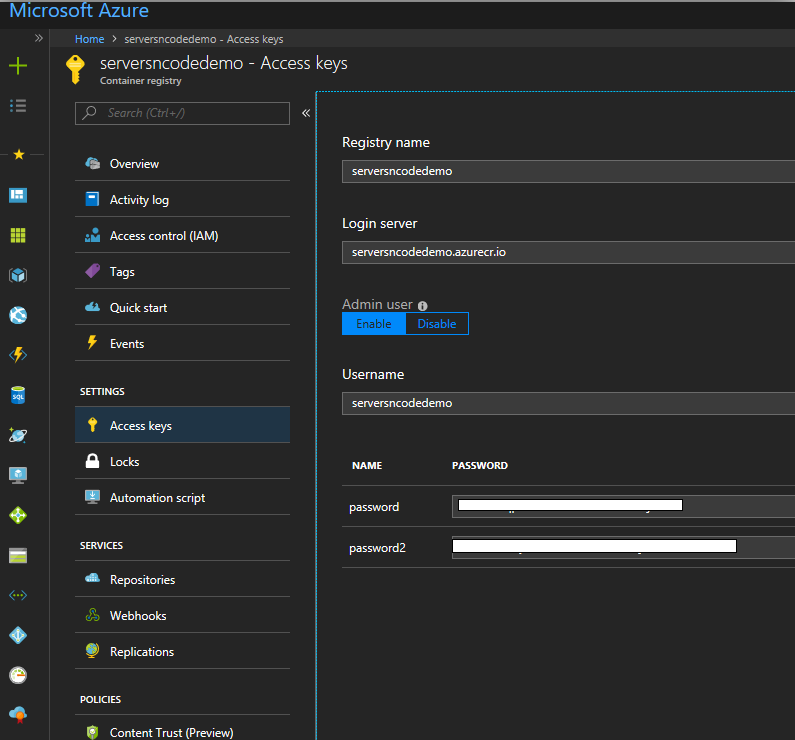The image size is (795, 740).
Task: Open the Azure Active Directory icon
Action: coord(18,635)
